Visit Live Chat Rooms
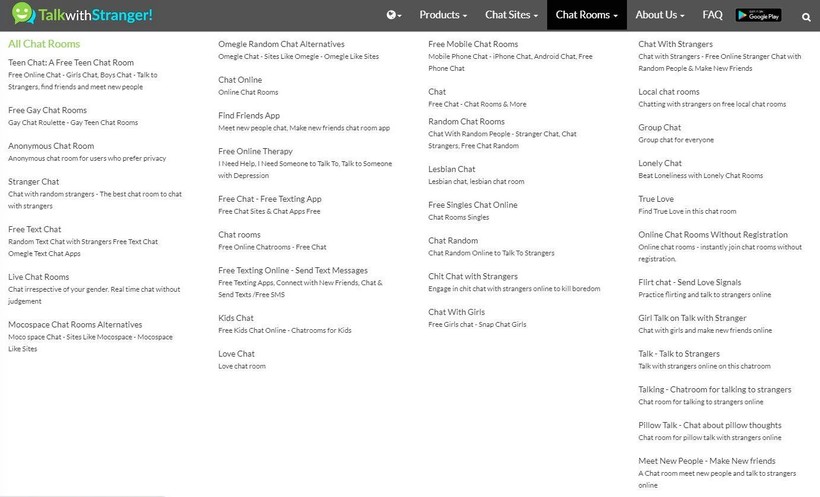Viewport: 820px width, 497px height. [x=38, y=277]
